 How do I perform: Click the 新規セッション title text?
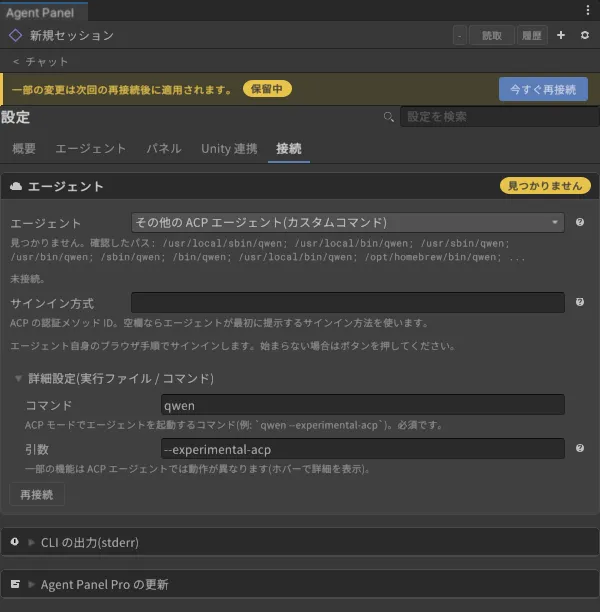click(x=72, y=36)
